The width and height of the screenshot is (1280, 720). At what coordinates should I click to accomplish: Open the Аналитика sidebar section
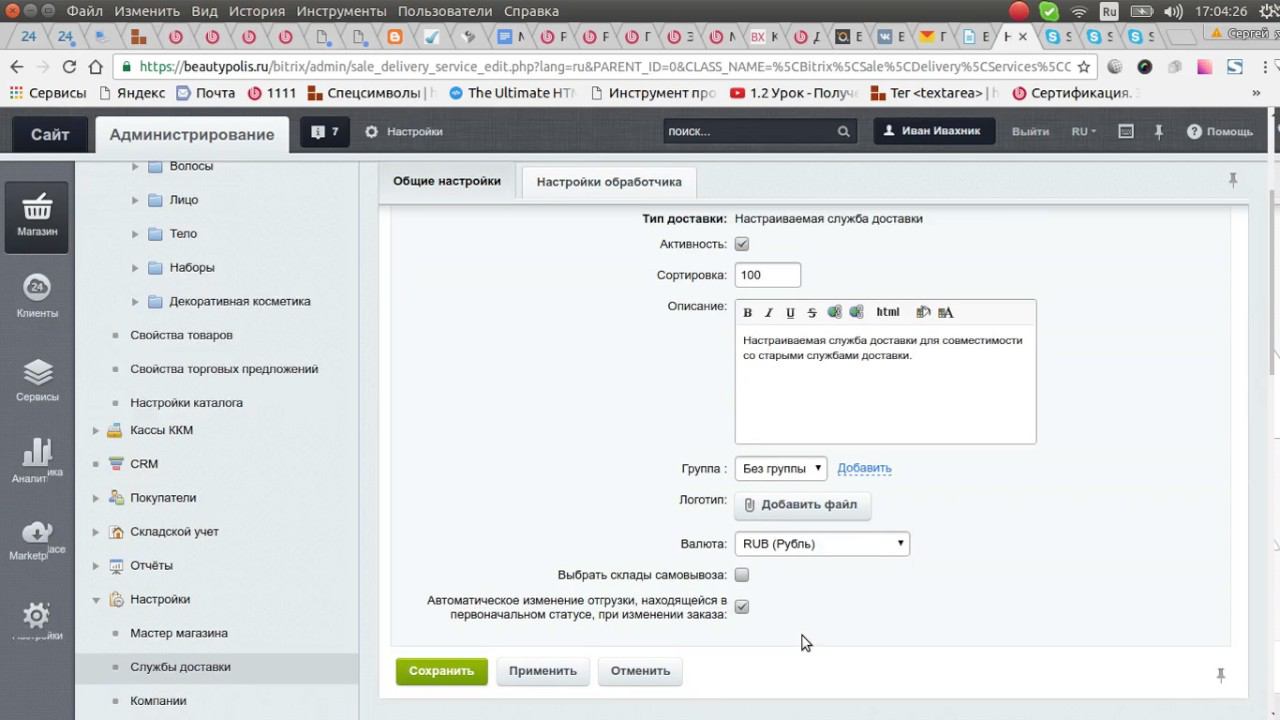coord(37,462)
